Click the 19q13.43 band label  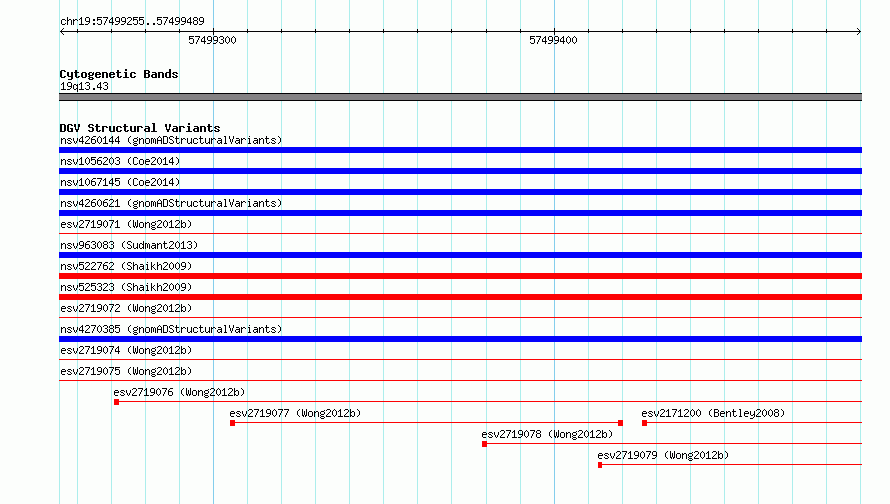click(x=84, y=86)
